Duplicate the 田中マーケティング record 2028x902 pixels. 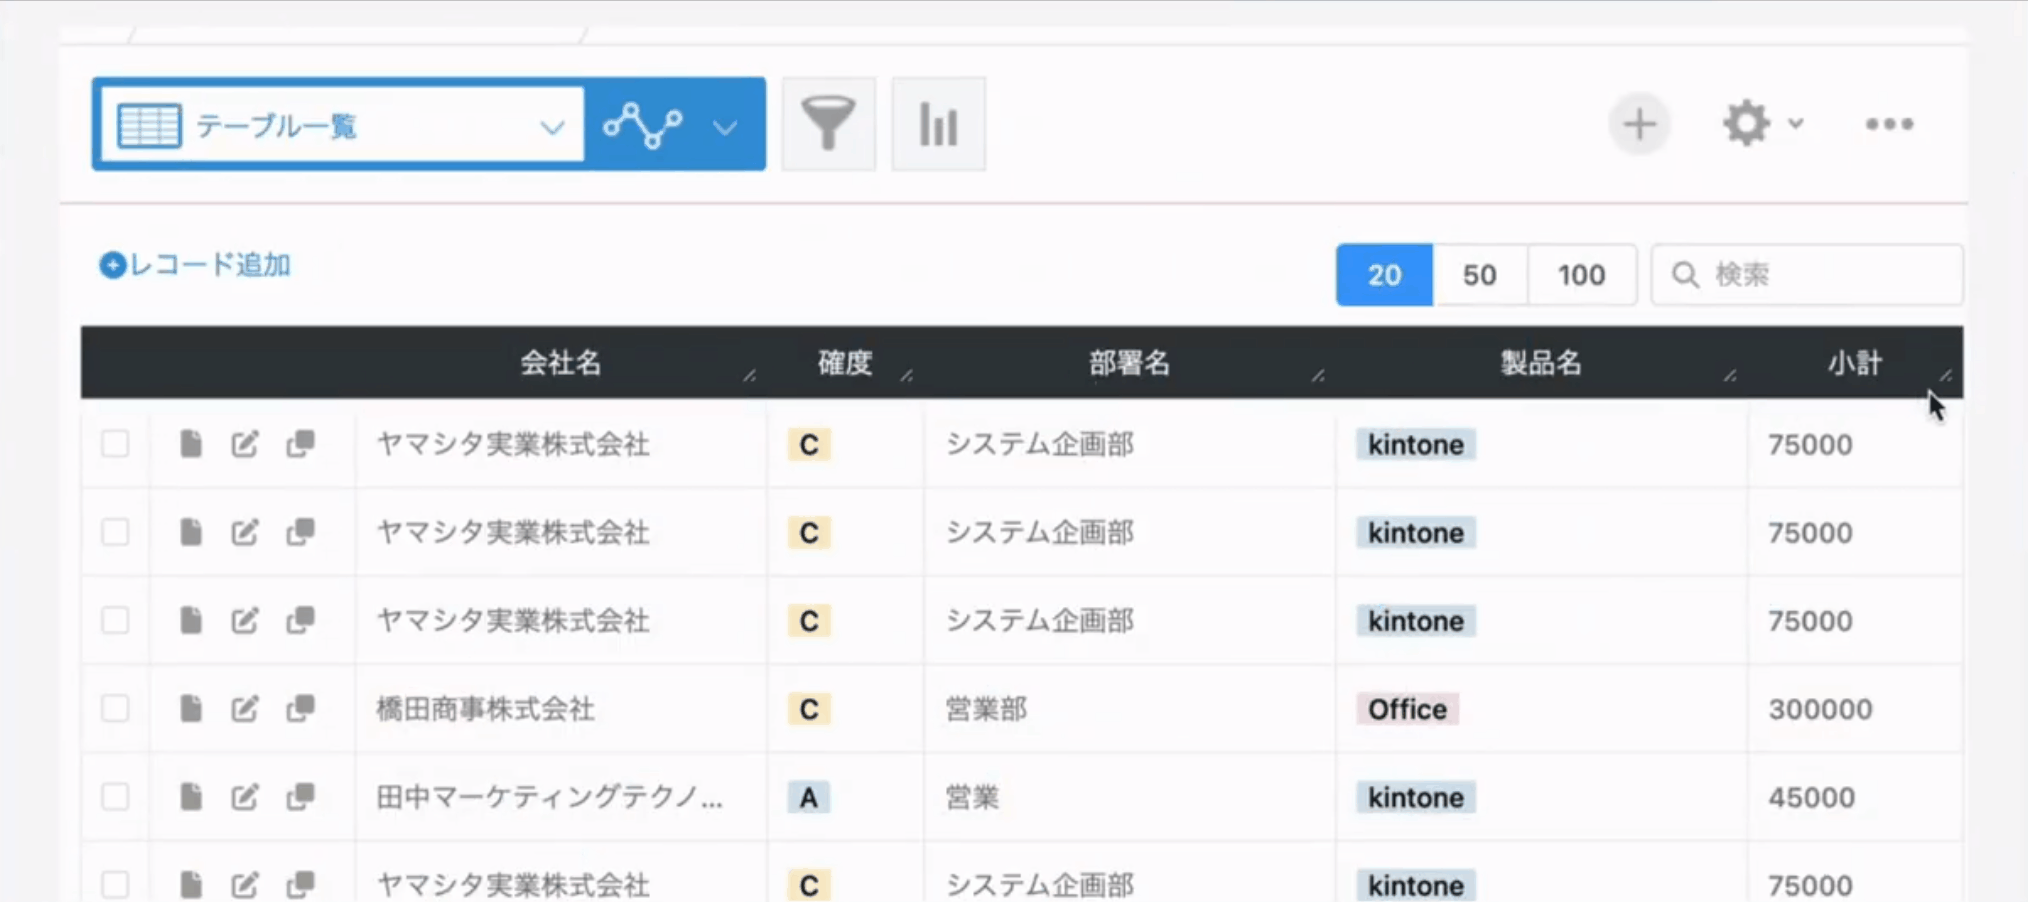[300, 796]
